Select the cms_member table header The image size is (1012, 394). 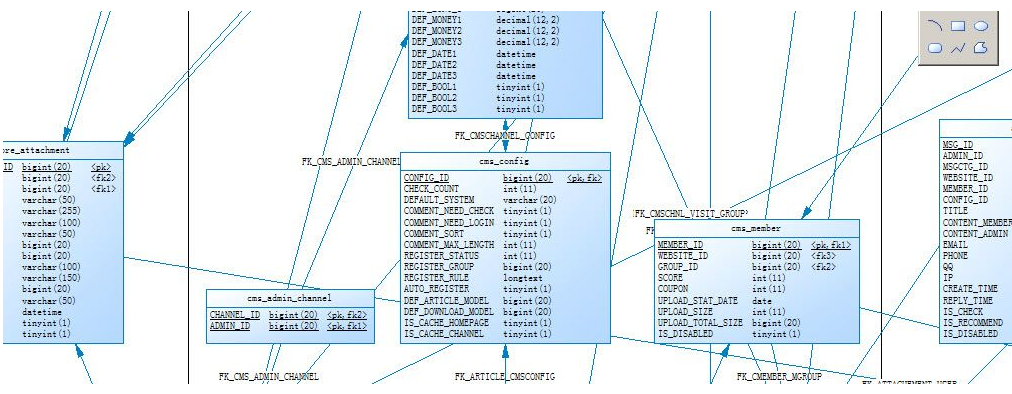click(756, 228)
